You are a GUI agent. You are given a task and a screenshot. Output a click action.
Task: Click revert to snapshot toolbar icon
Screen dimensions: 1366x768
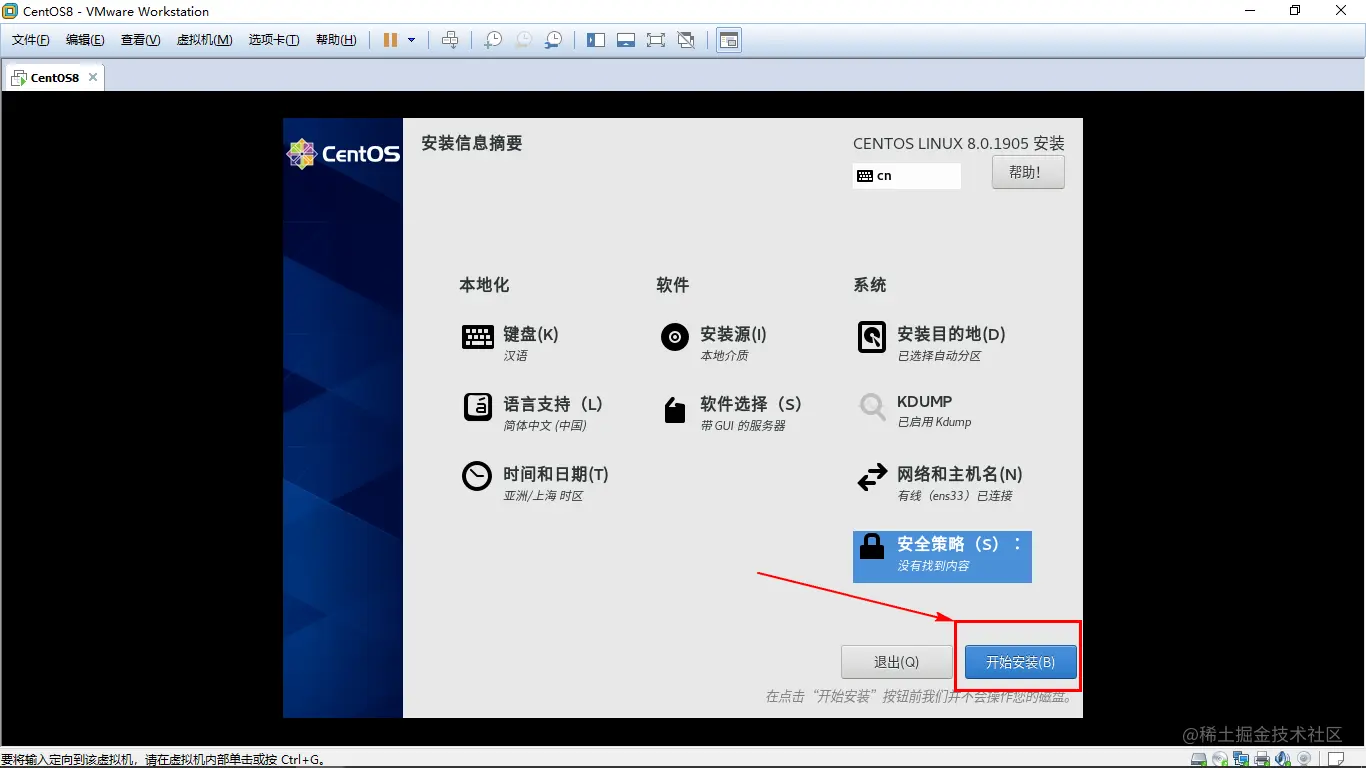tap(523, 40)
